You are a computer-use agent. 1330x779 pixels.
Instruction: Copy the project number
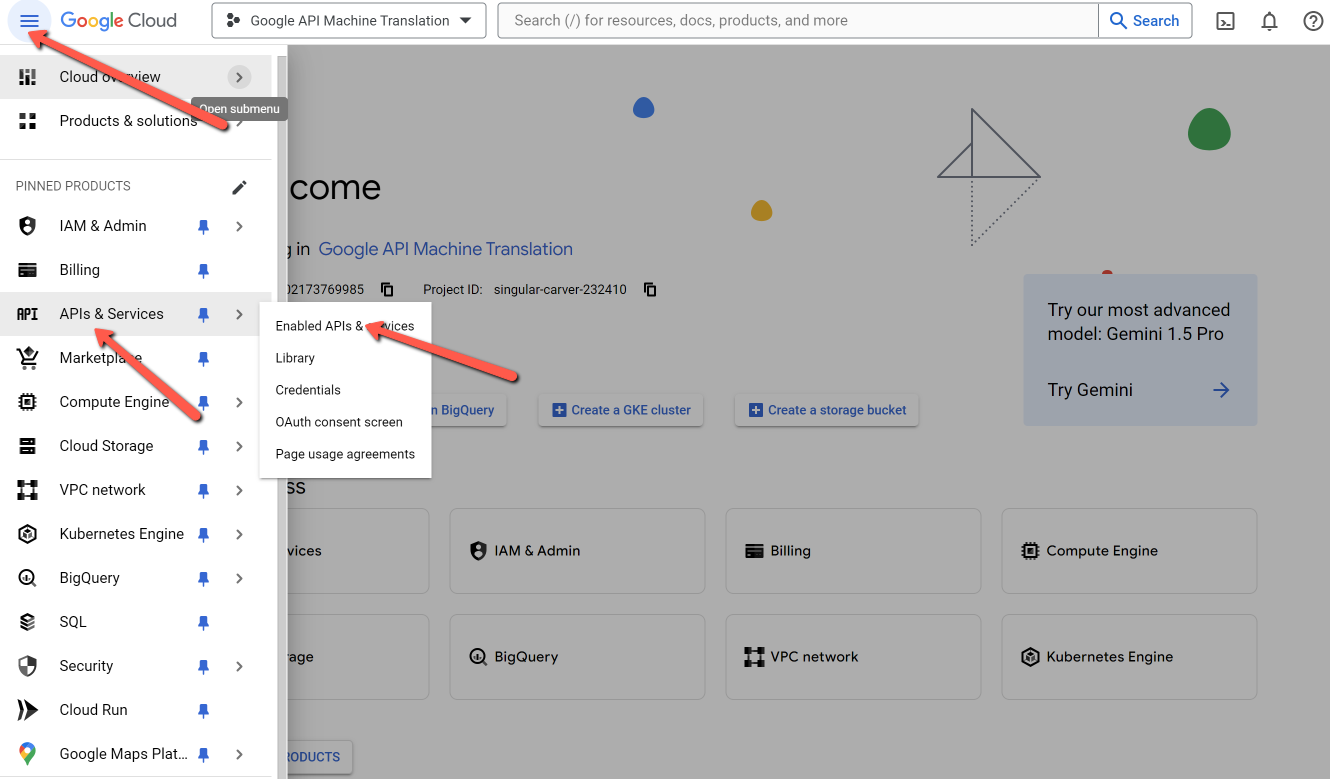click(387, 290)
